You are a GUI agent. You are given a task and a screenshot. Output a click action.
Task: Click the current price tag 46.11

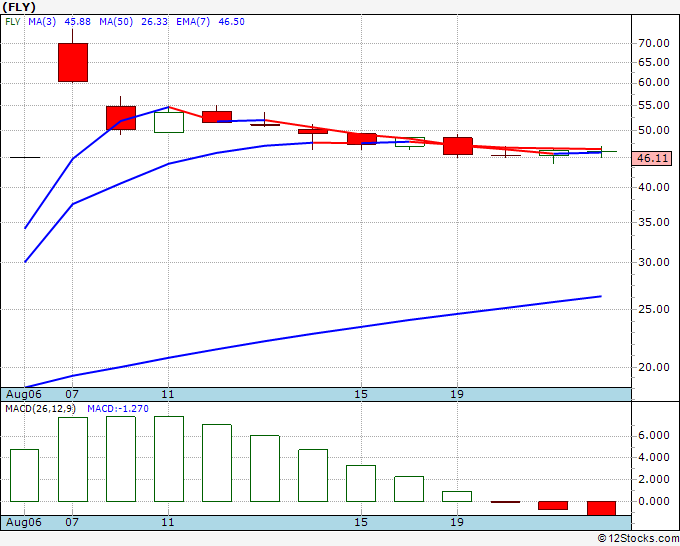(652, 158)
